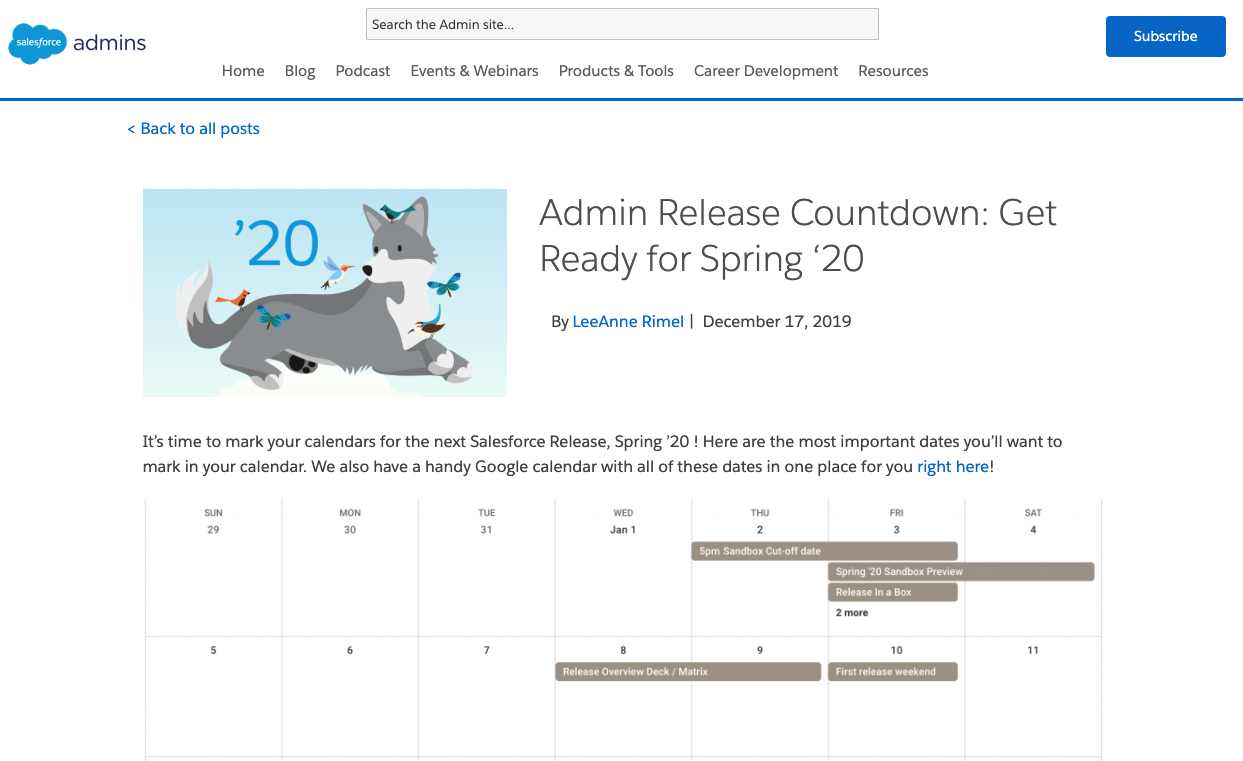
Task: Open the right here calendar link
Action: [x=953, y=466]
